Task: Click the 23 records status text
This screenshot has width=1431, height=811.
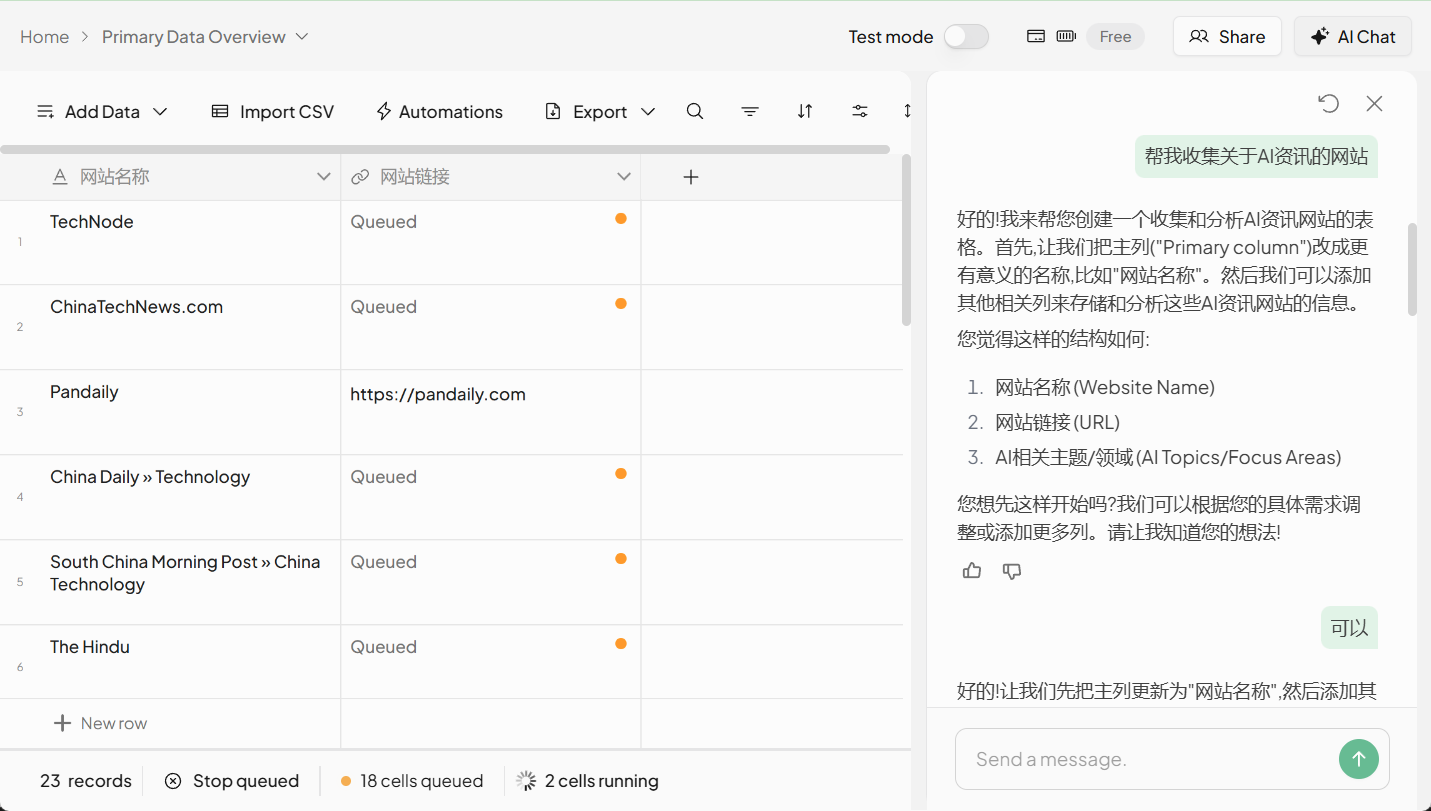Action: pyautogui.click(x=86, y=781)
